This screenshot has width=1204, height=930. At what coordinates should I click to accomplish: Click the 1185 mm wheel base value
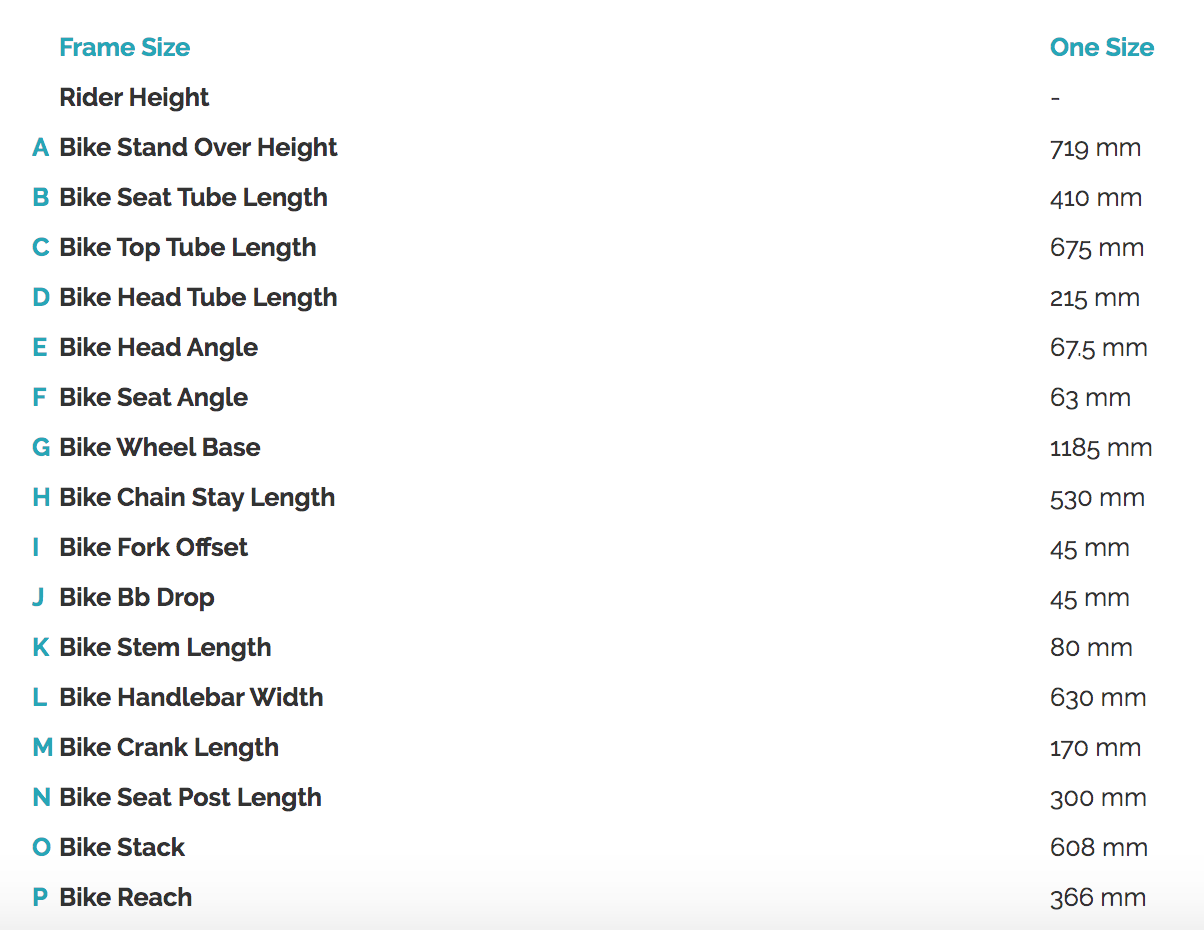coord(1100,448)
